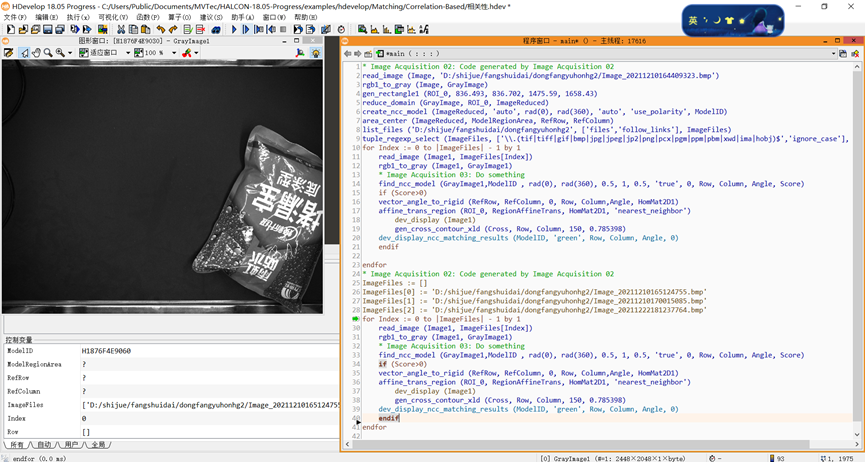Switch to the 自动 variables tab
Image resolution: width=865 pixels, height=462 pixels.
(44, 445)
